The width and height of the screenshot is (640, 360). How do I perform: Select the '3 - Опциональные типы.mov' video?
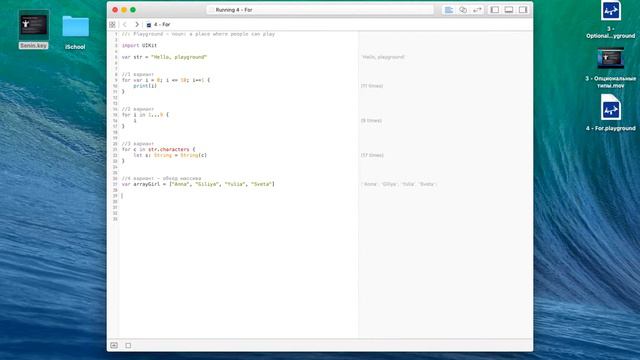click(x=611, y=68)
